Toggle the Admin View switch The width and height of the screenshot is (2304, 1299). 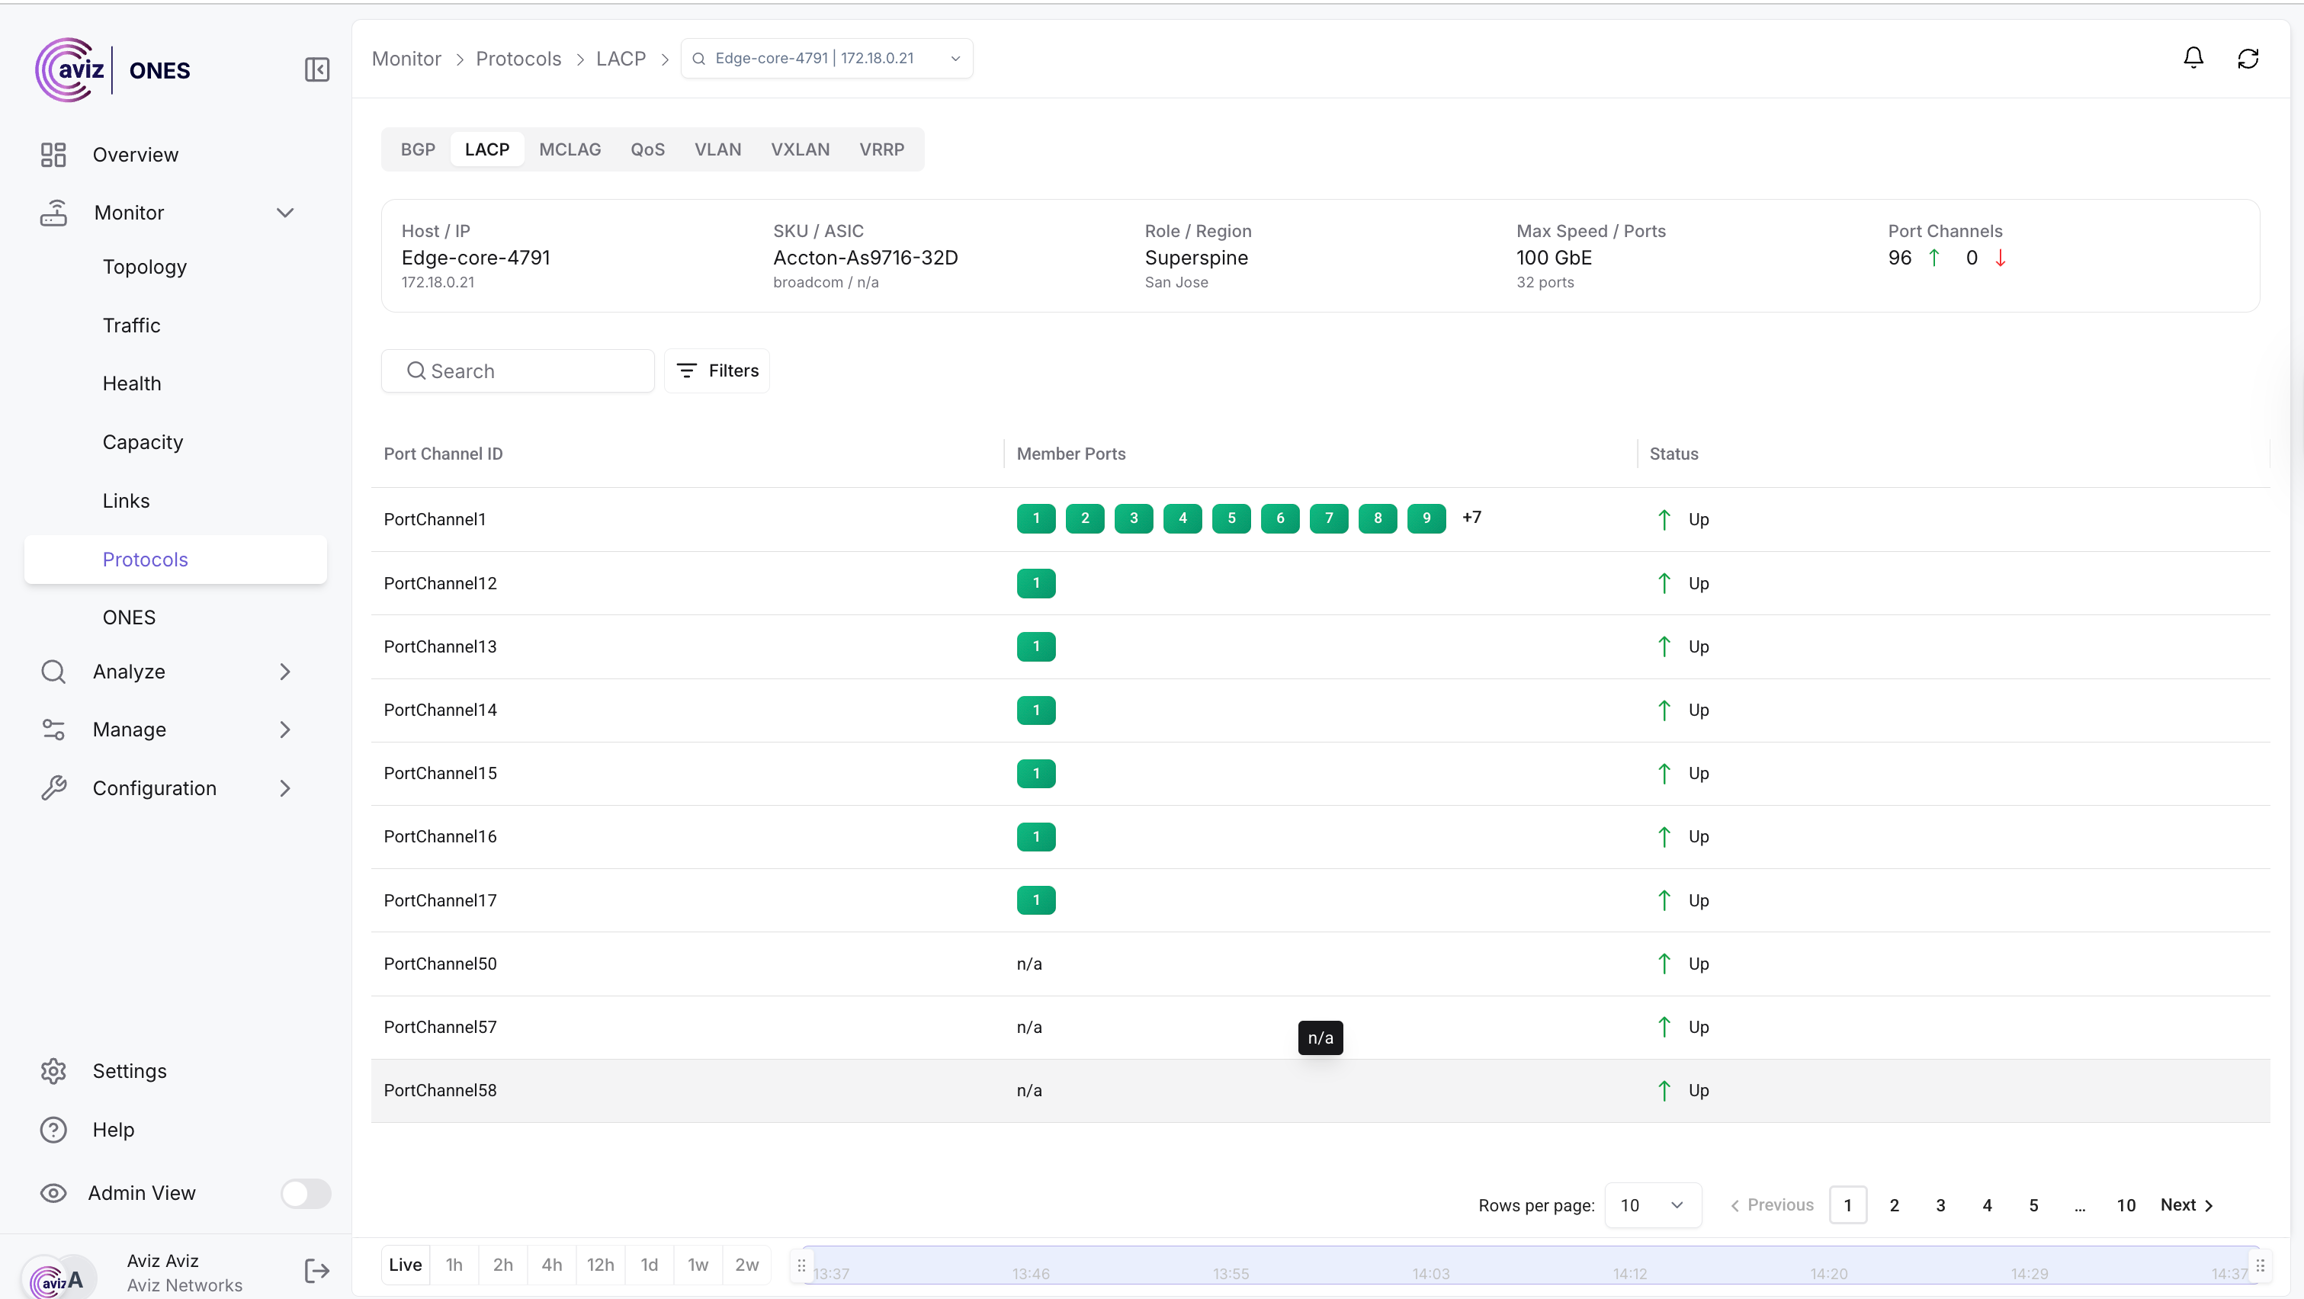305,1193
